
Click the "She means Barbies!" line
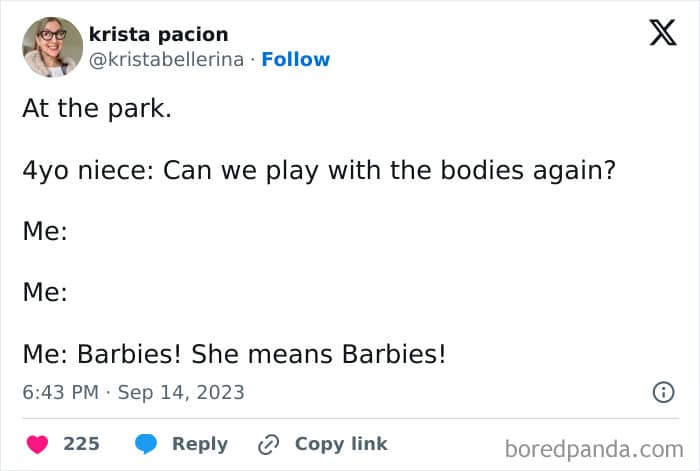pyautogui.click(x=234, y=354)
